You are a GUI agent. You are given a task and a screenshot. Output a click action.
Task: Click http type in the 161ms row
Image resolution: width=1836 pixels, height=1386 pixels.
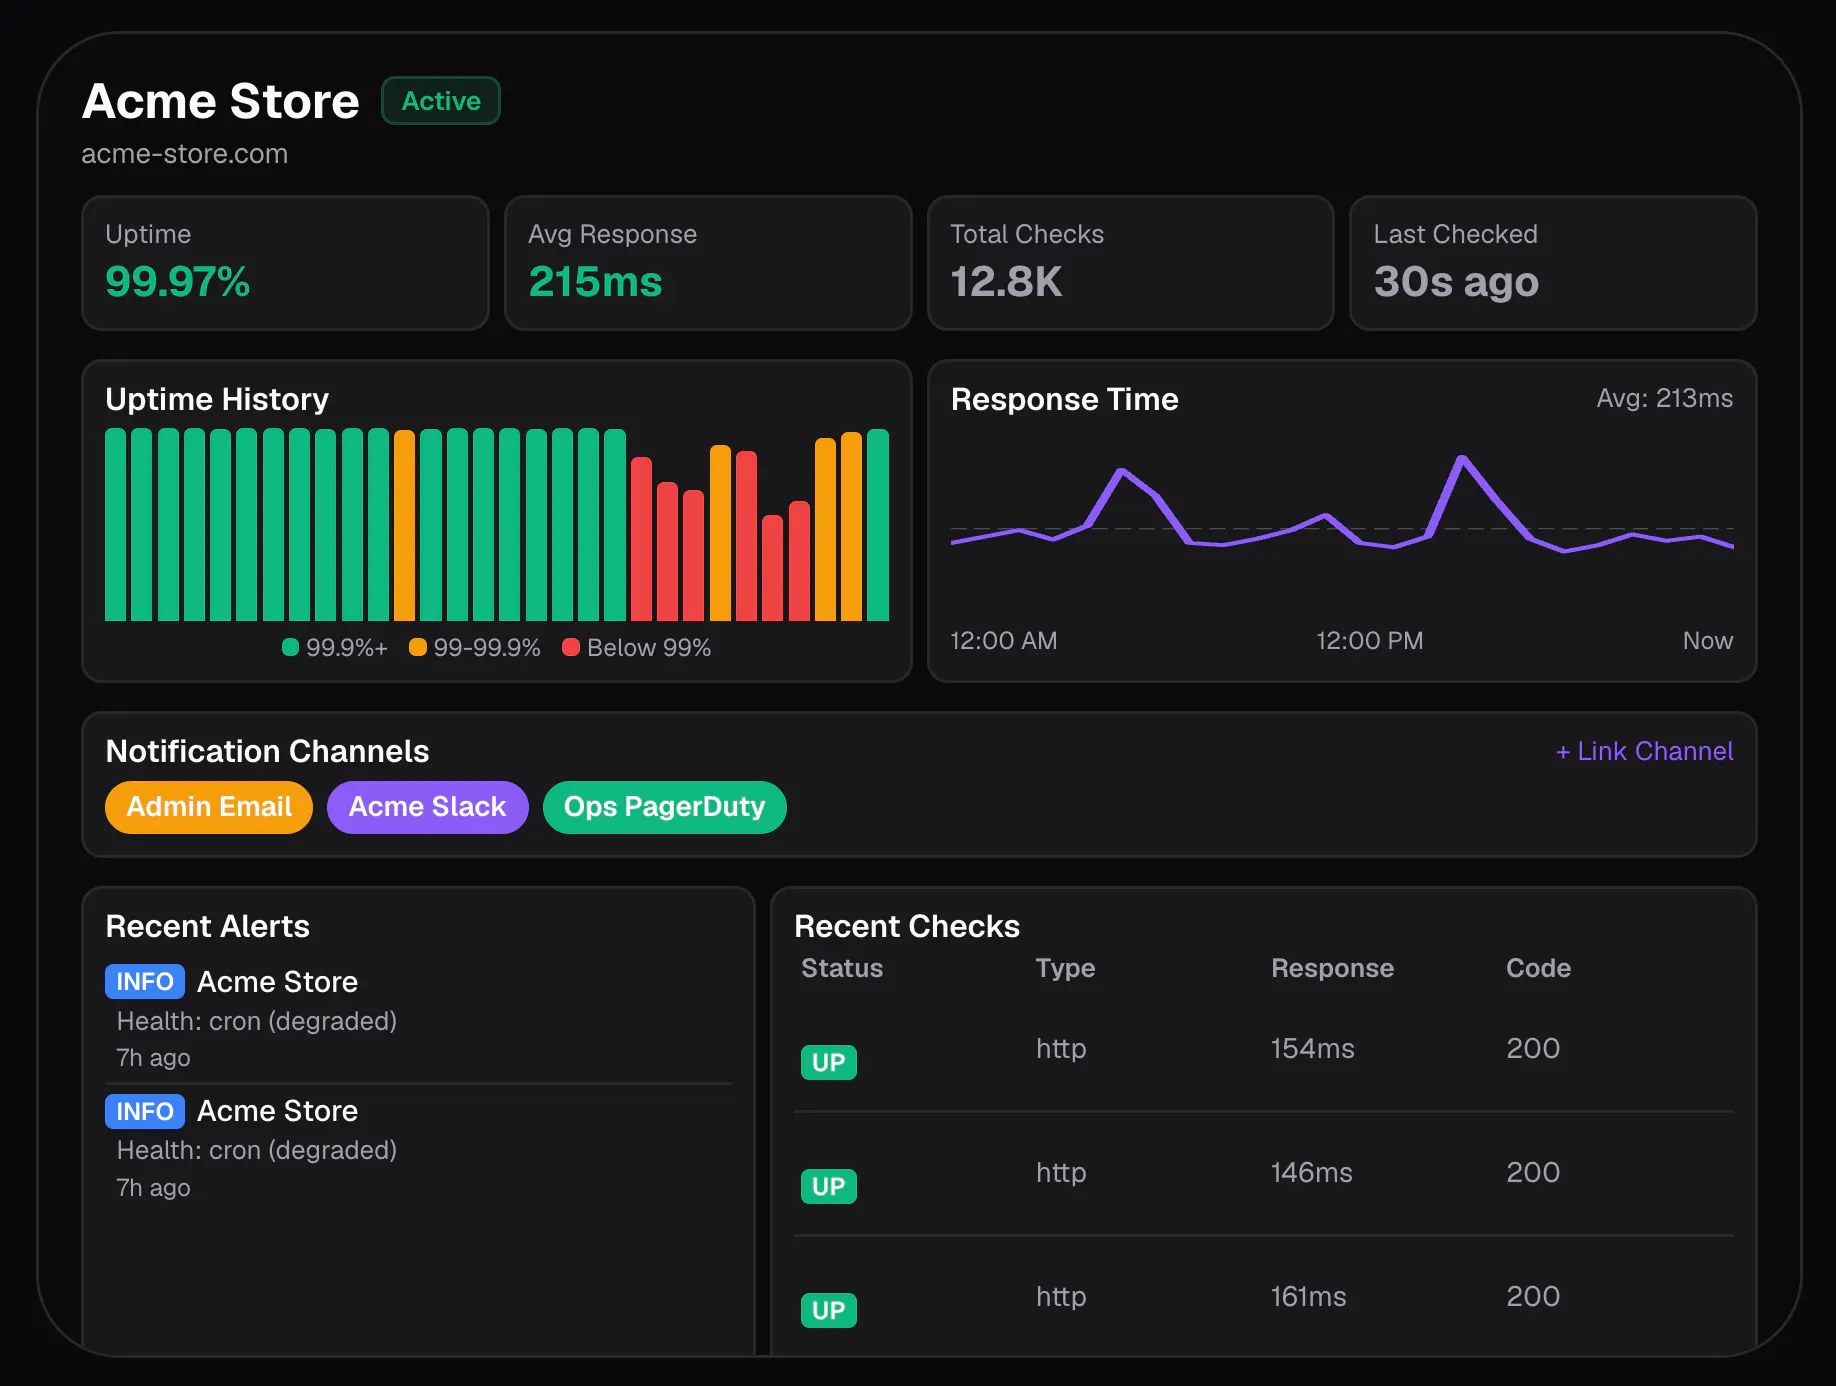point(1061,1296)
